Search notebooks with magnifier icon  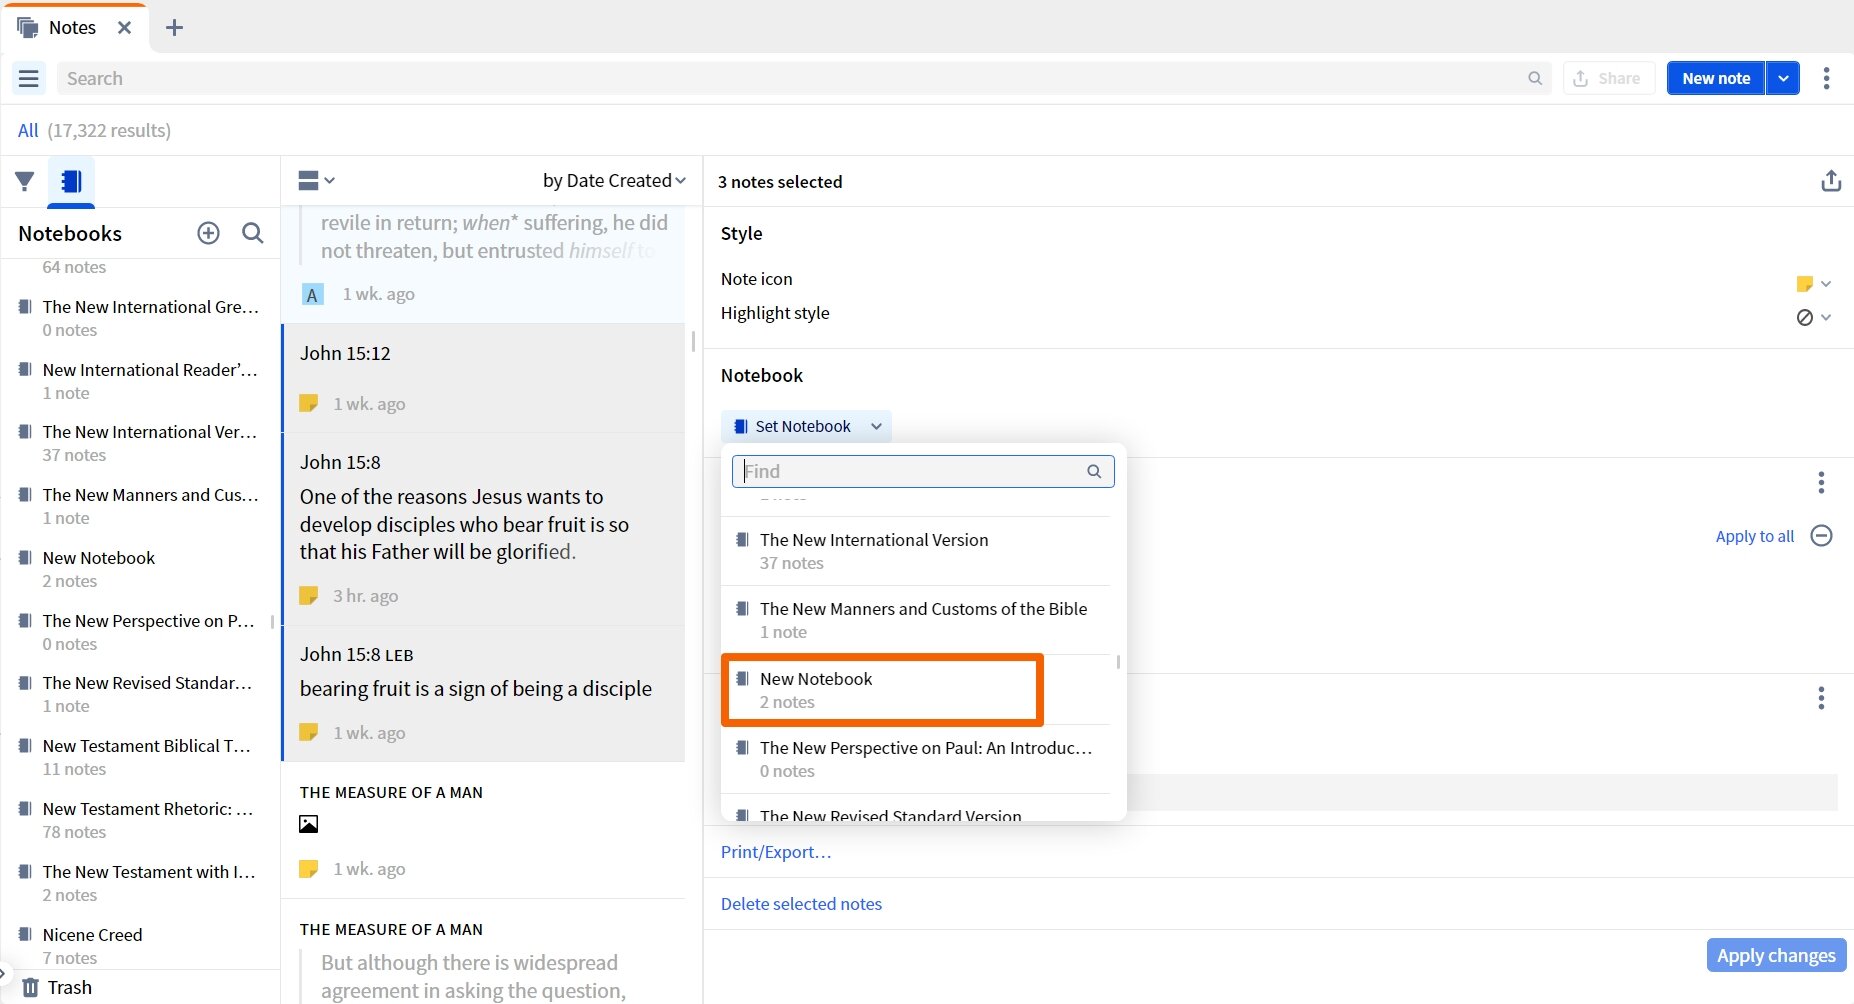point(253,233)
